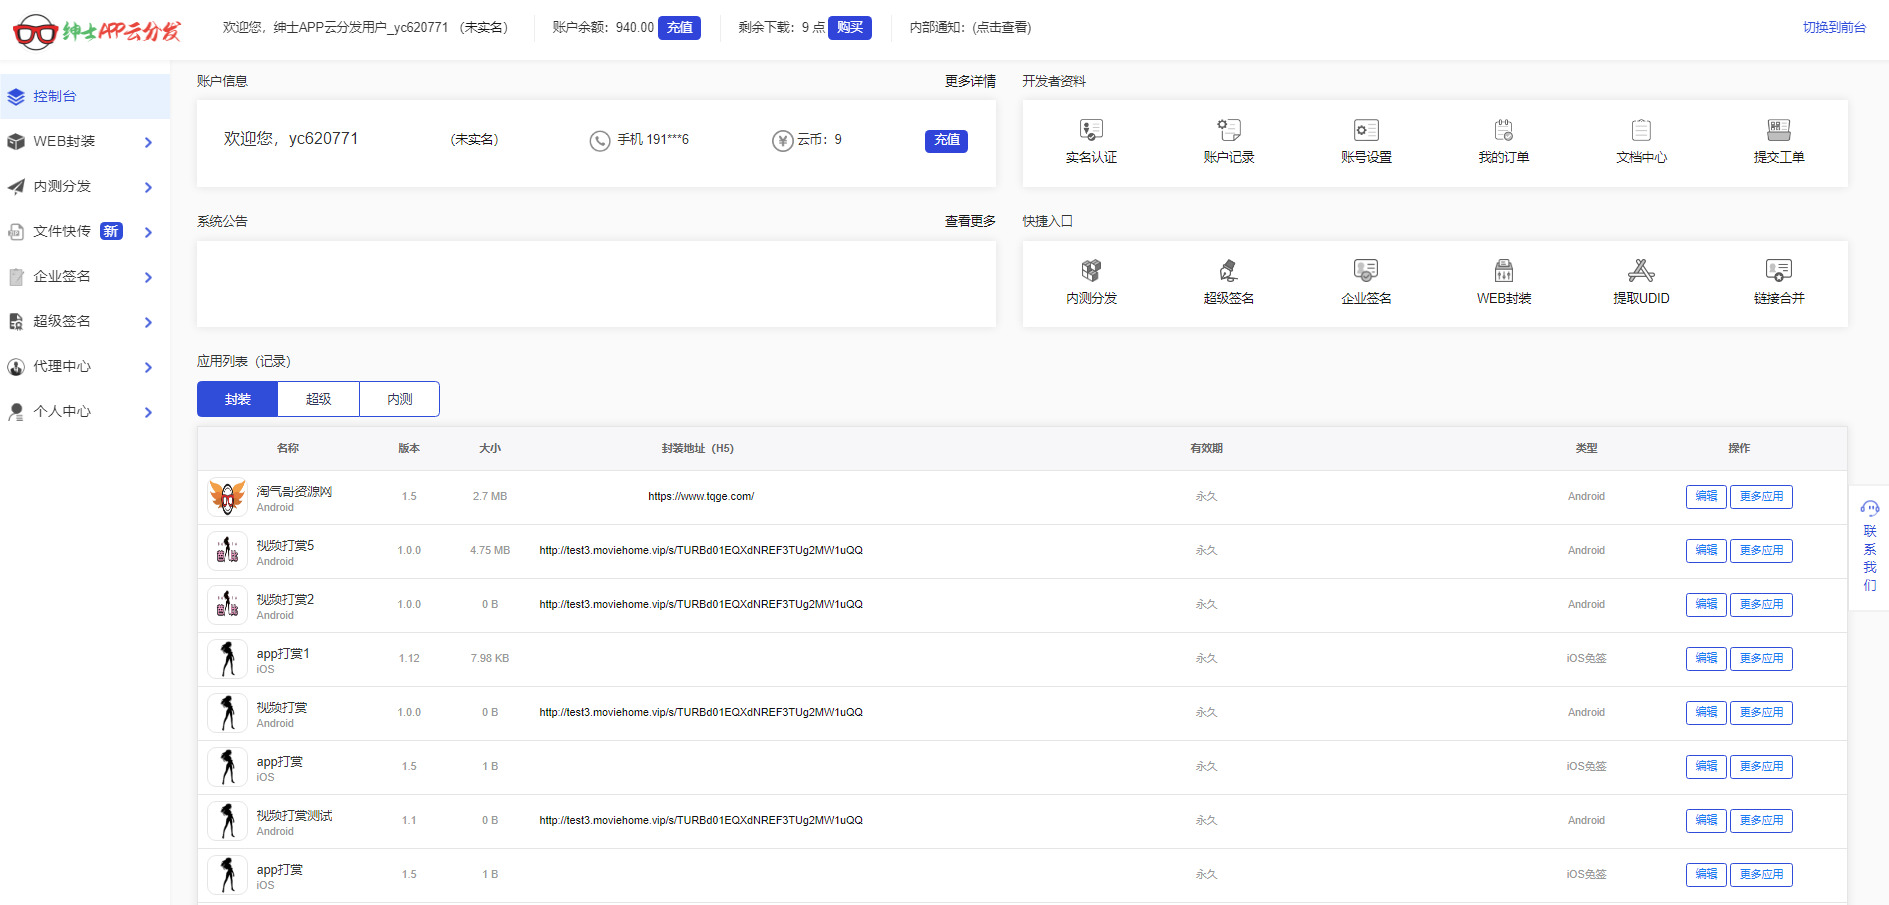This screenshot has height=905, width=1889.
Task: Open the 文档中心 documentation icon
Action: pos(1641,131)
